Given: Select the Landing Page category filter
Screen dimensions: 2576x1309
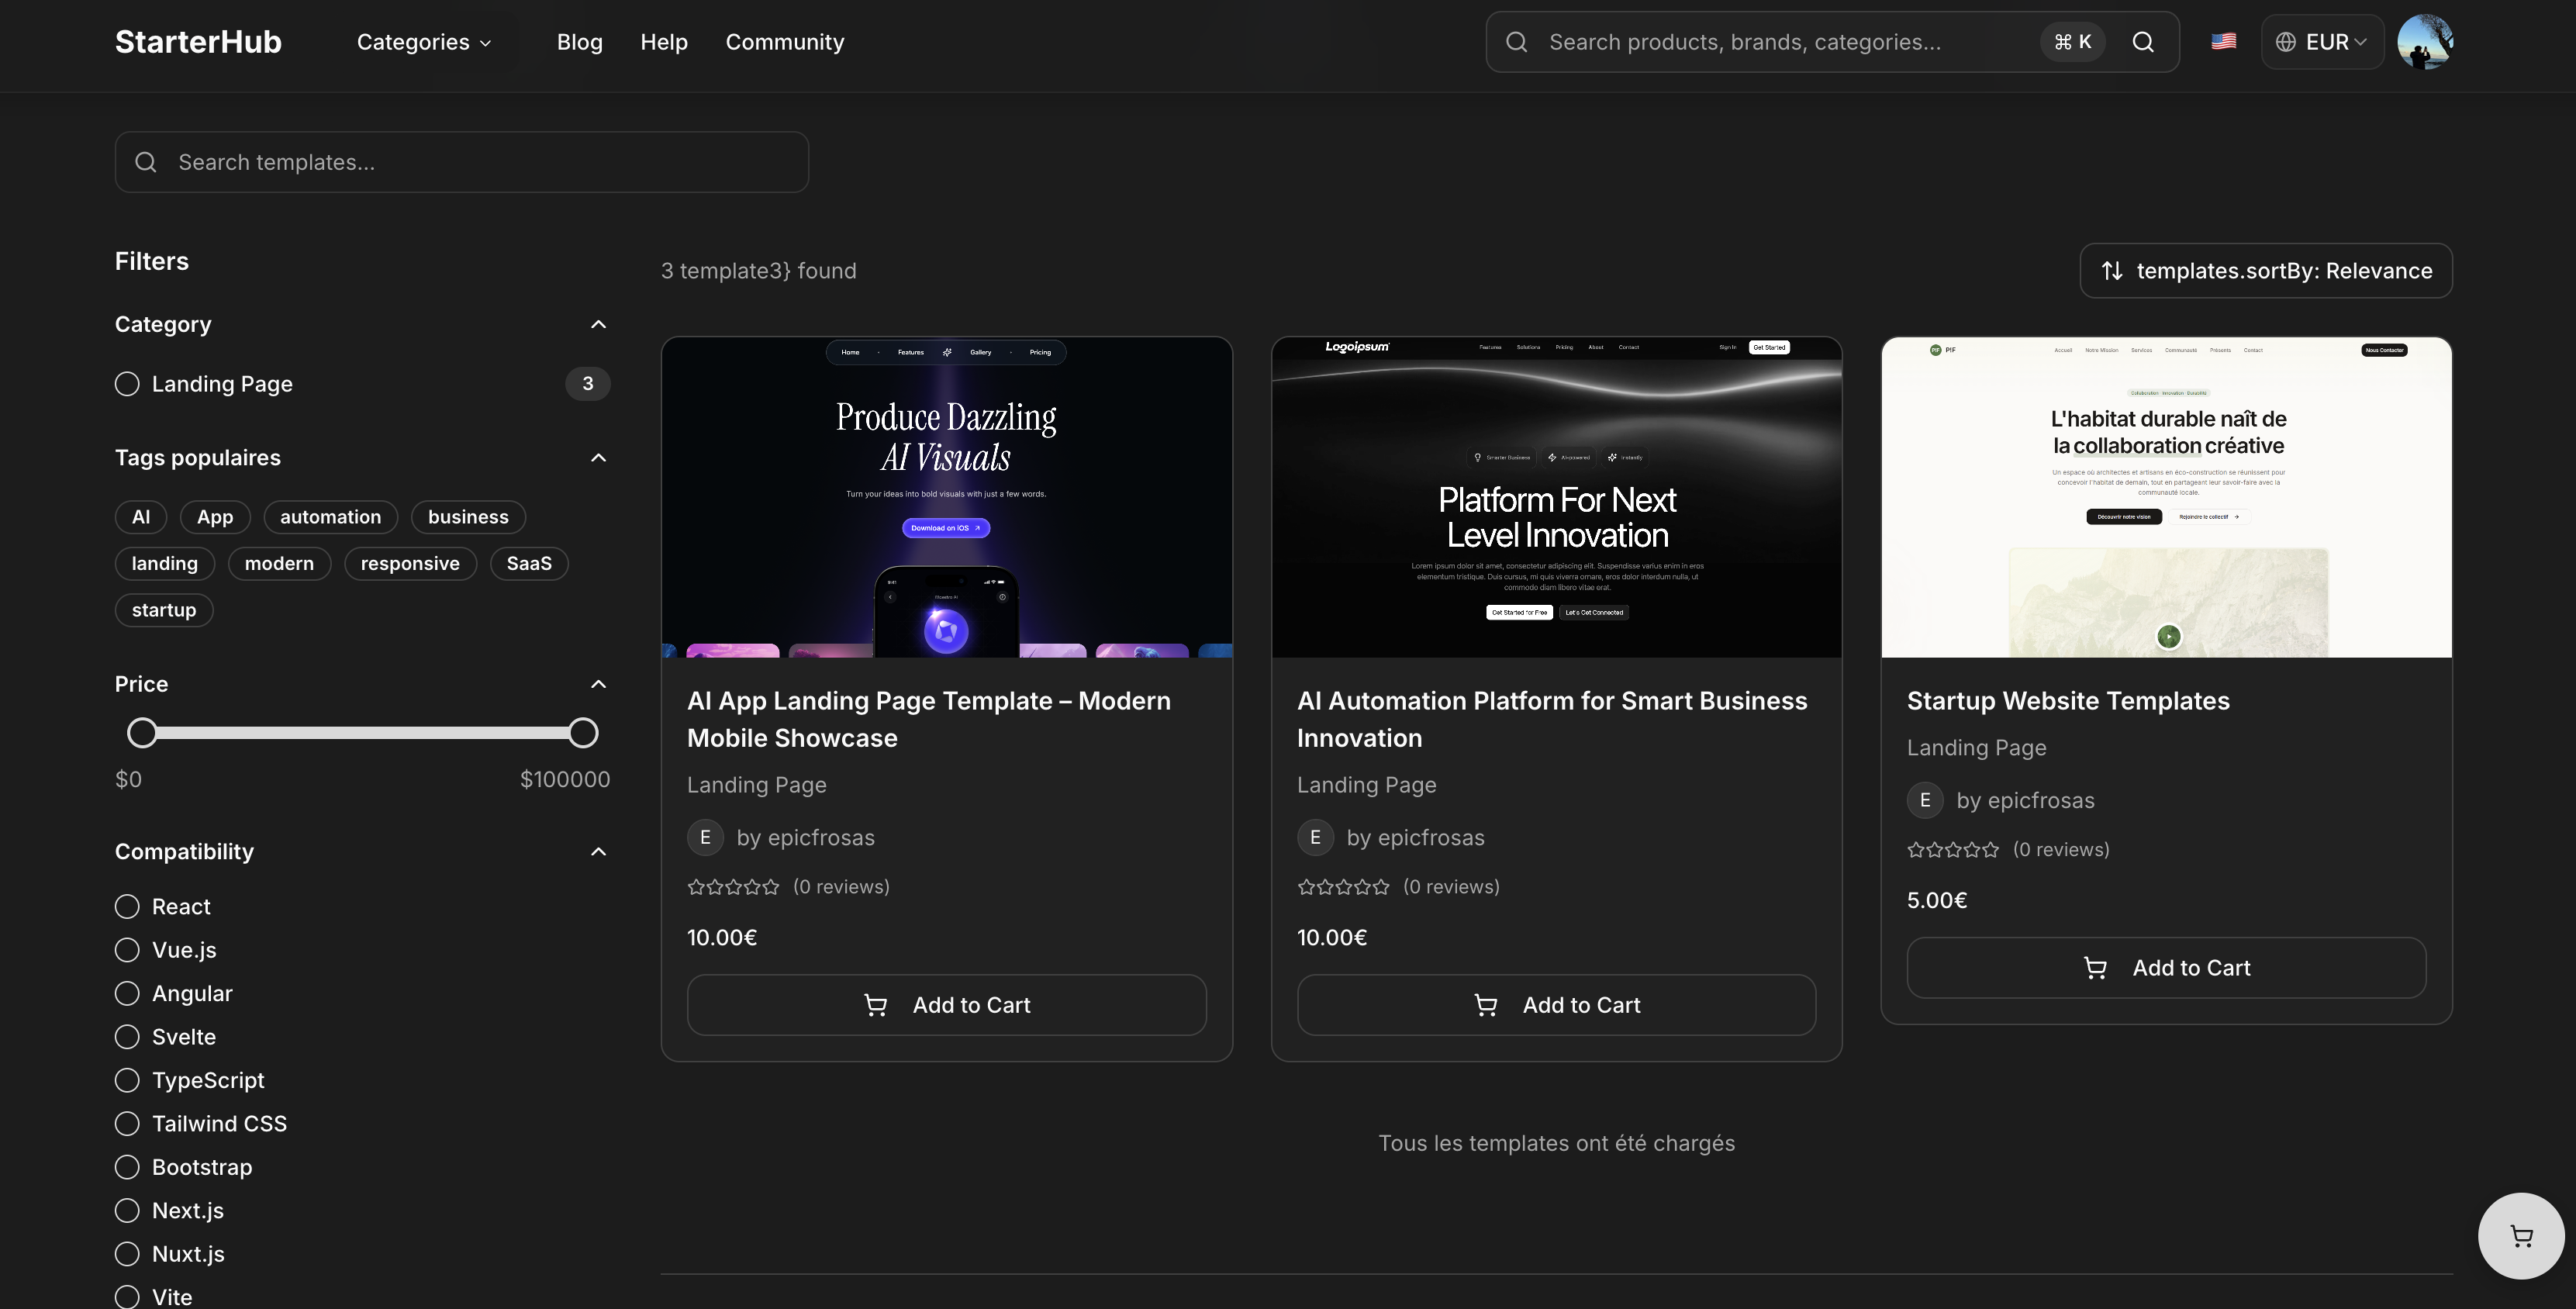Looking at the screenshot, I should point(127,384).
